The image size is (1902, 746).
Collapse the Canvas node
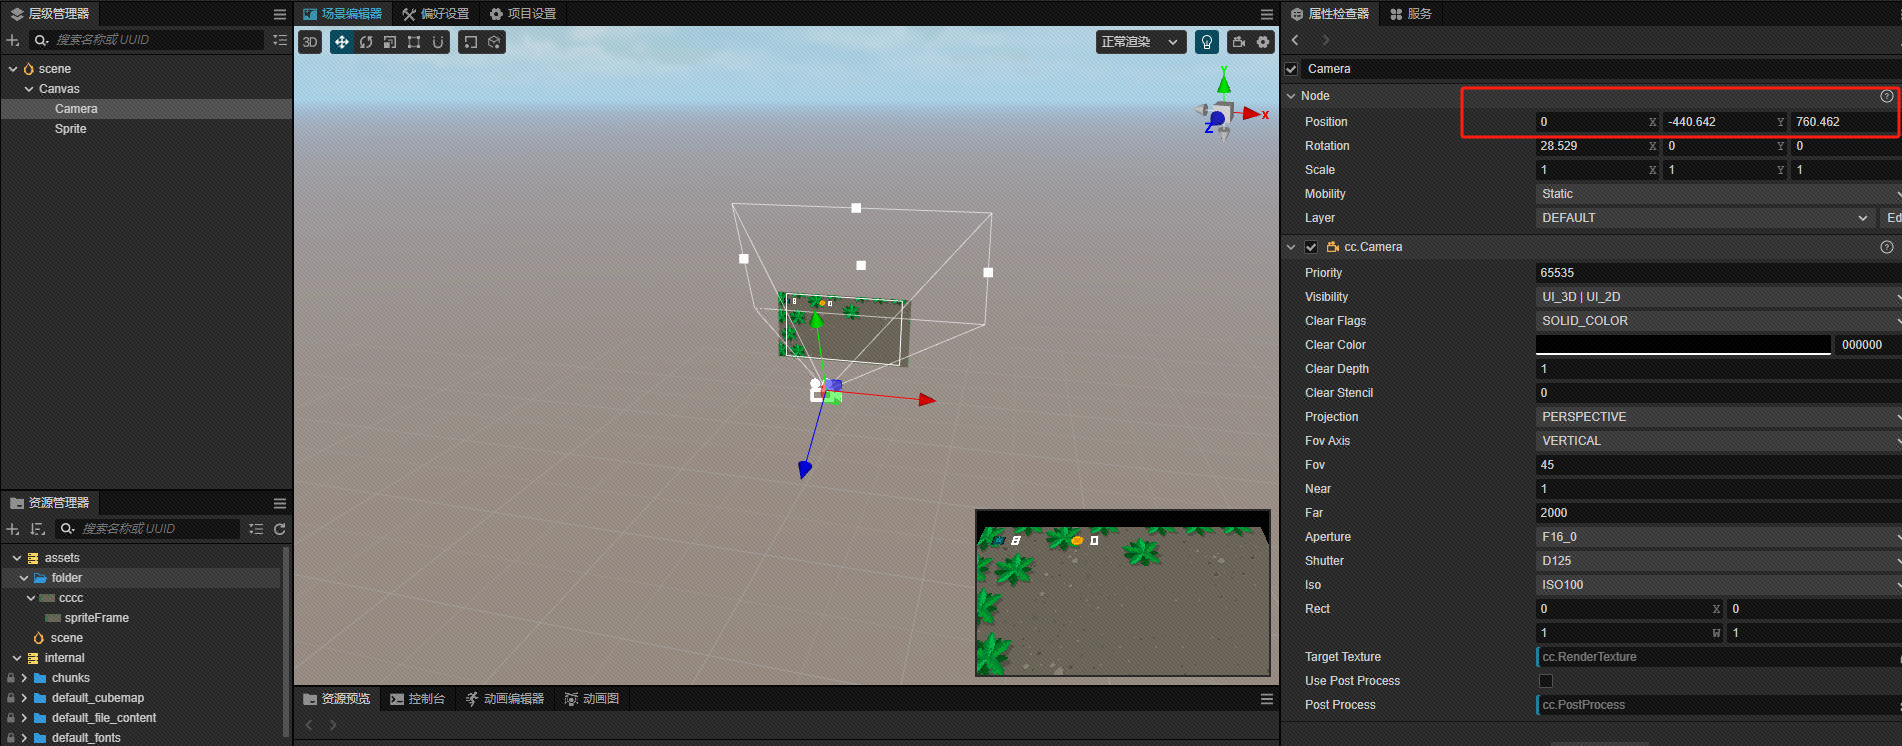[x=29, y=89]
